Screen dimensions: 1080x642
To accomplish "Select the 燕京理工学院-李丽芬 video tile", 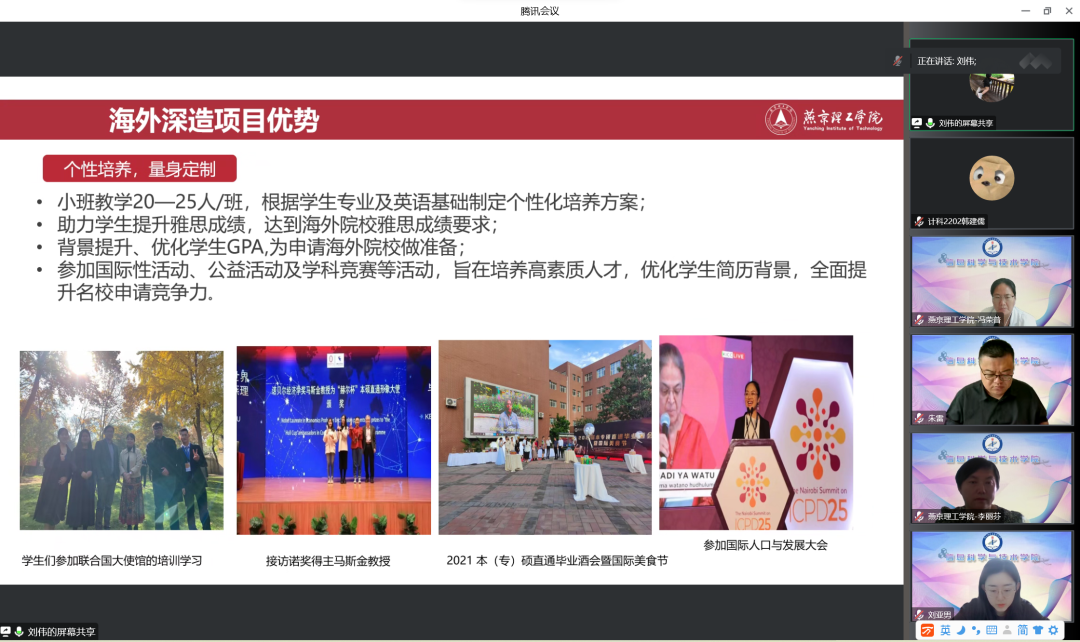I will [x=992, y=478].
